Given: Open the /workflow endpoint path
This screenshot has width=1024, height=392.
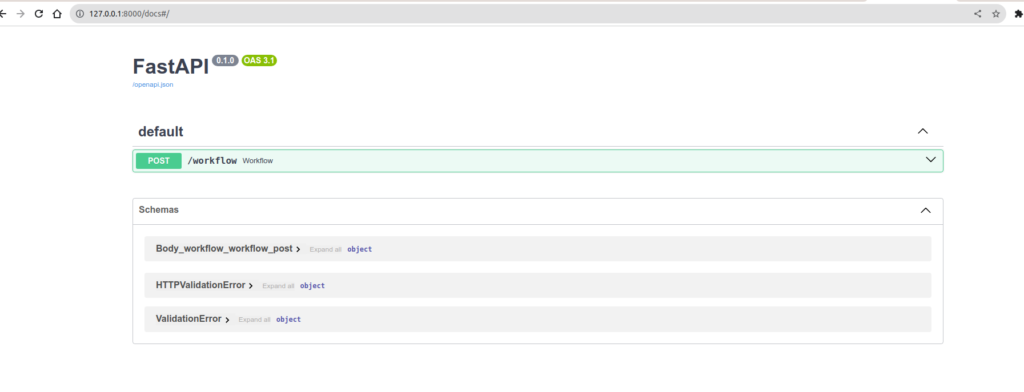Looking at the screenshot, I should (x=212, y=161).
